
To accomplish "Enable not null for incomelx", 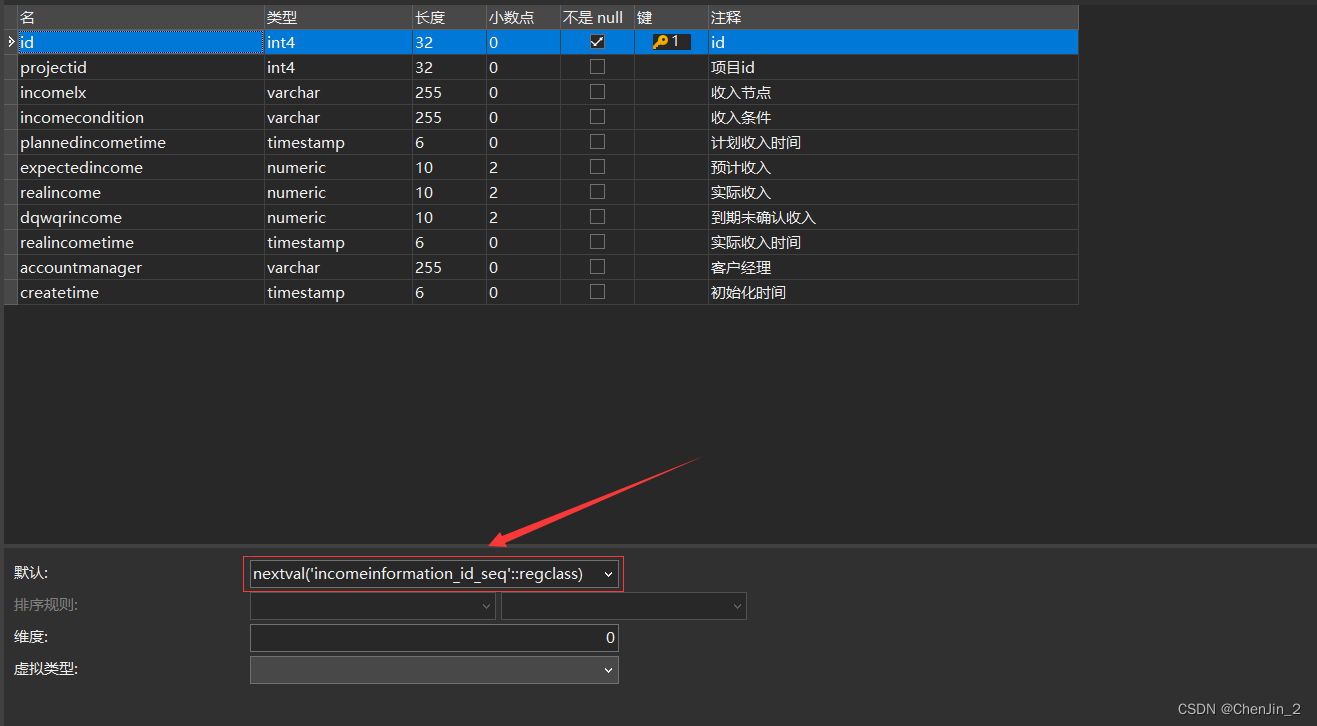I will pos(597,92).
